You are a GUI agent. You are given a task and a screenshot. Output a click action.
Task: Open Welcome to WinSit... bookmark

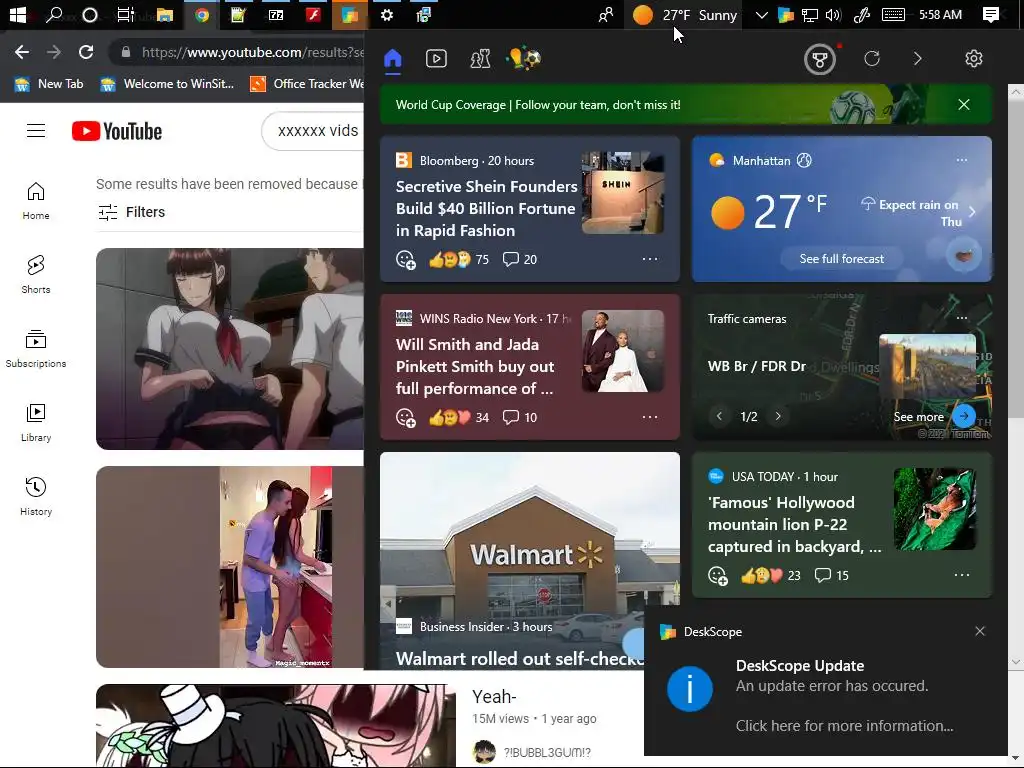tap(167, 84)
